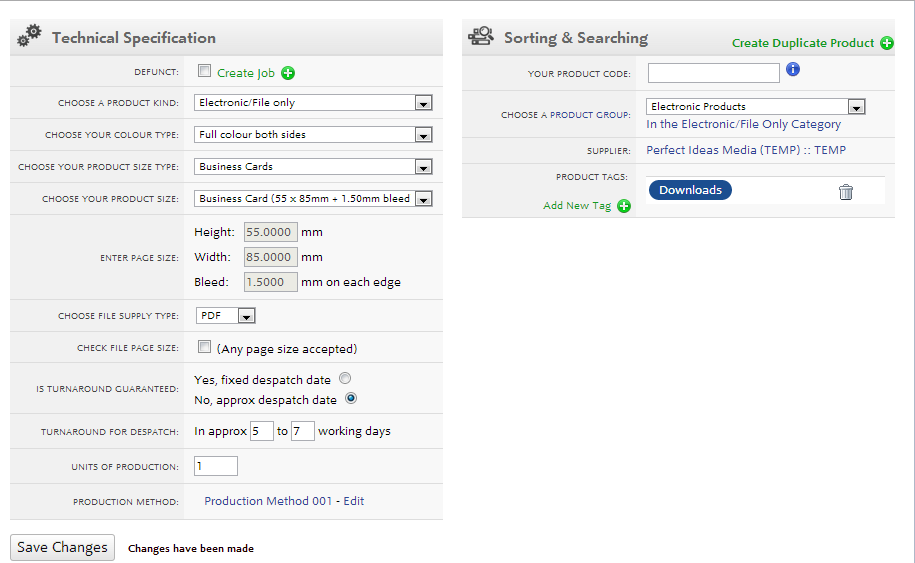The height and width of the screenshot is (563, 915).
Task: Click the green plus icon beside Create Job
Action: point(288,73)
